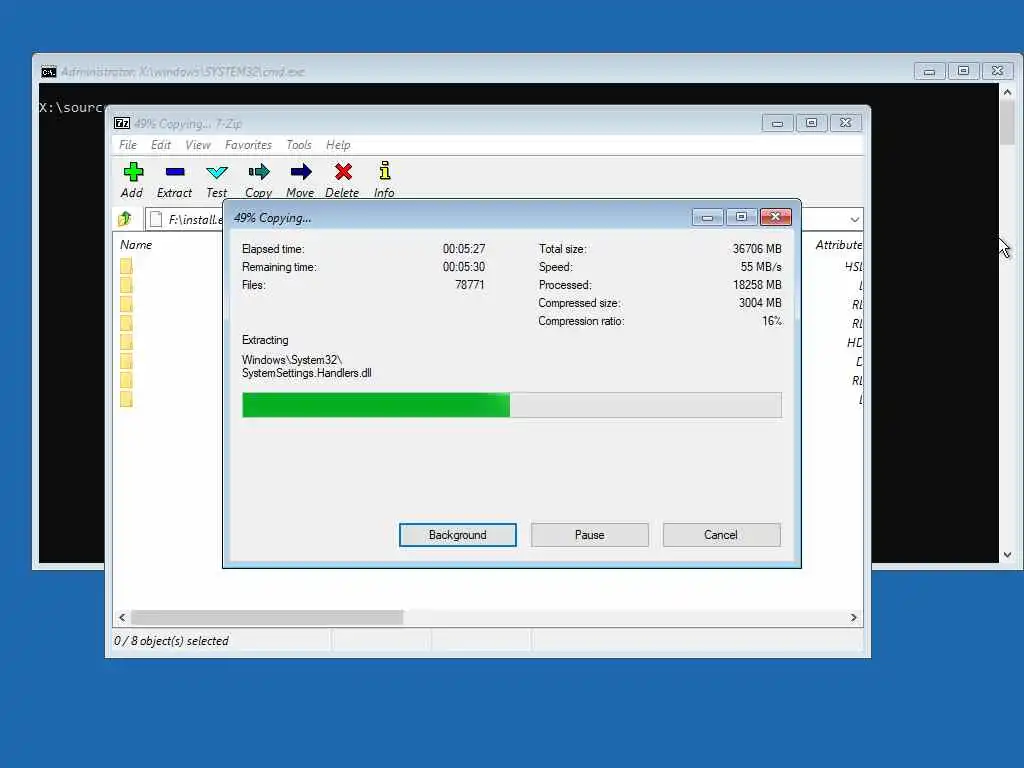Select the second folder icon in the file list
The width and height of the screenshot is (1024, 768).
click(126, 285)
